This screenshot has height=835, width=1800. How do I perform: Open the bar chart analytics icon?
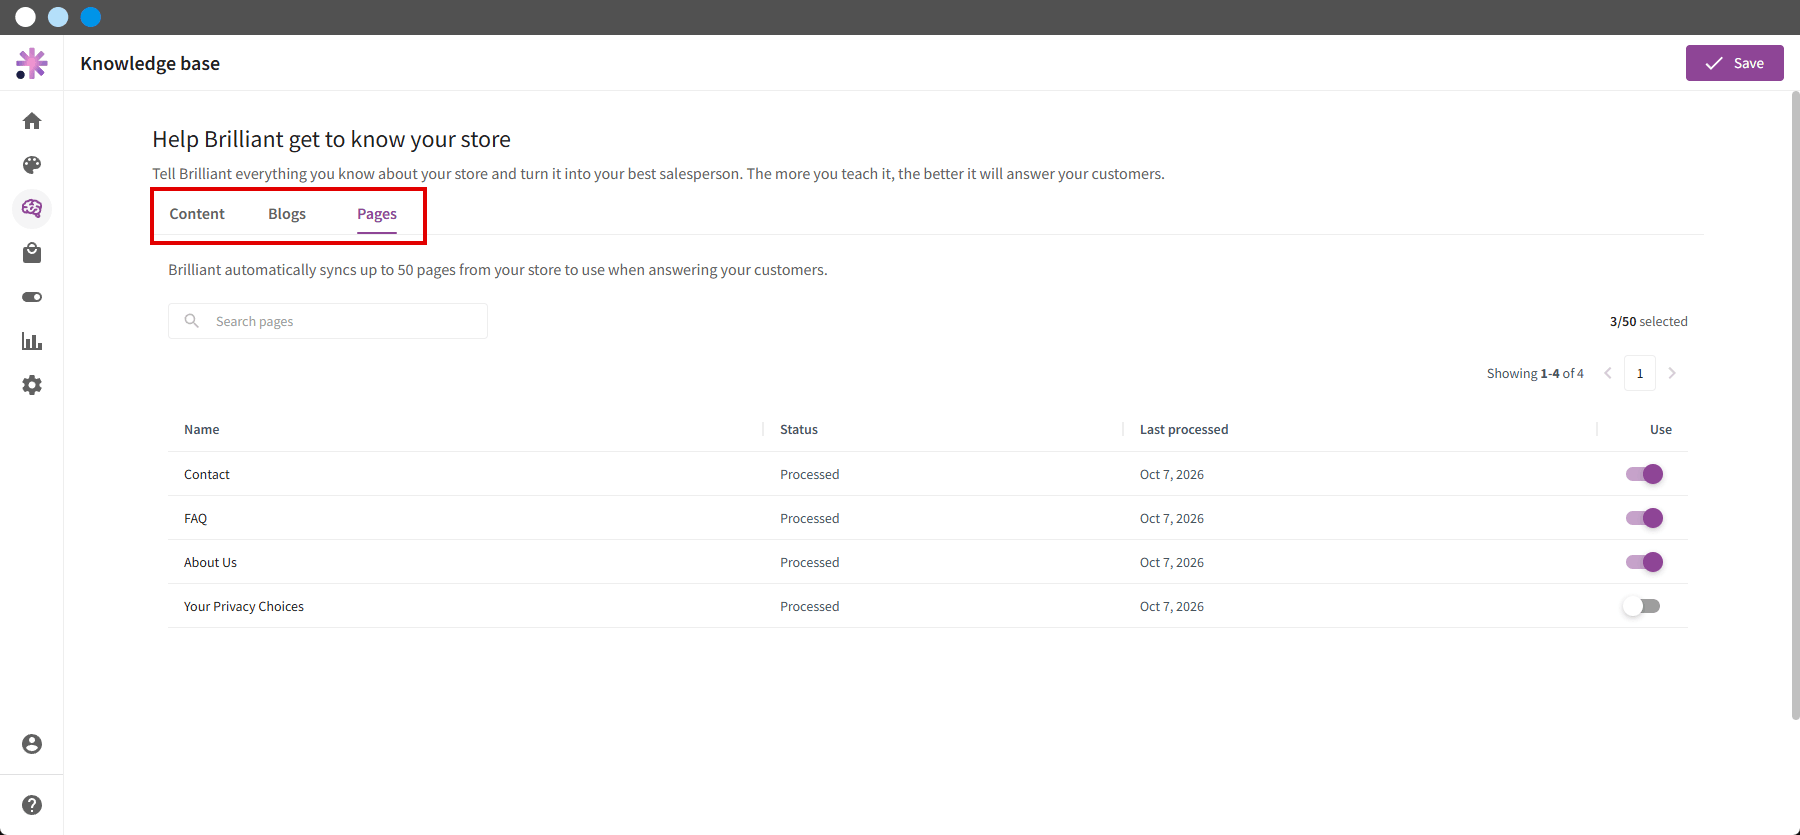coord(32,341)
